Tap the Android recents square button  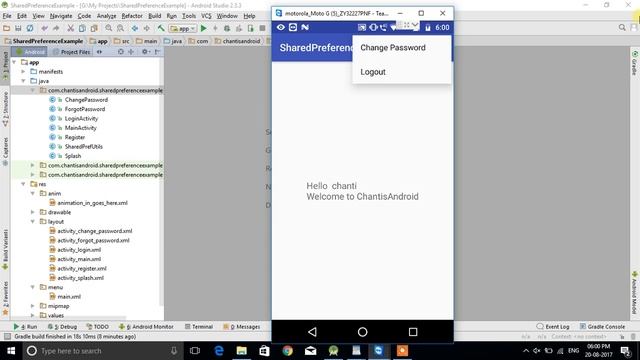pyautogui.click(x=413, y=332)
